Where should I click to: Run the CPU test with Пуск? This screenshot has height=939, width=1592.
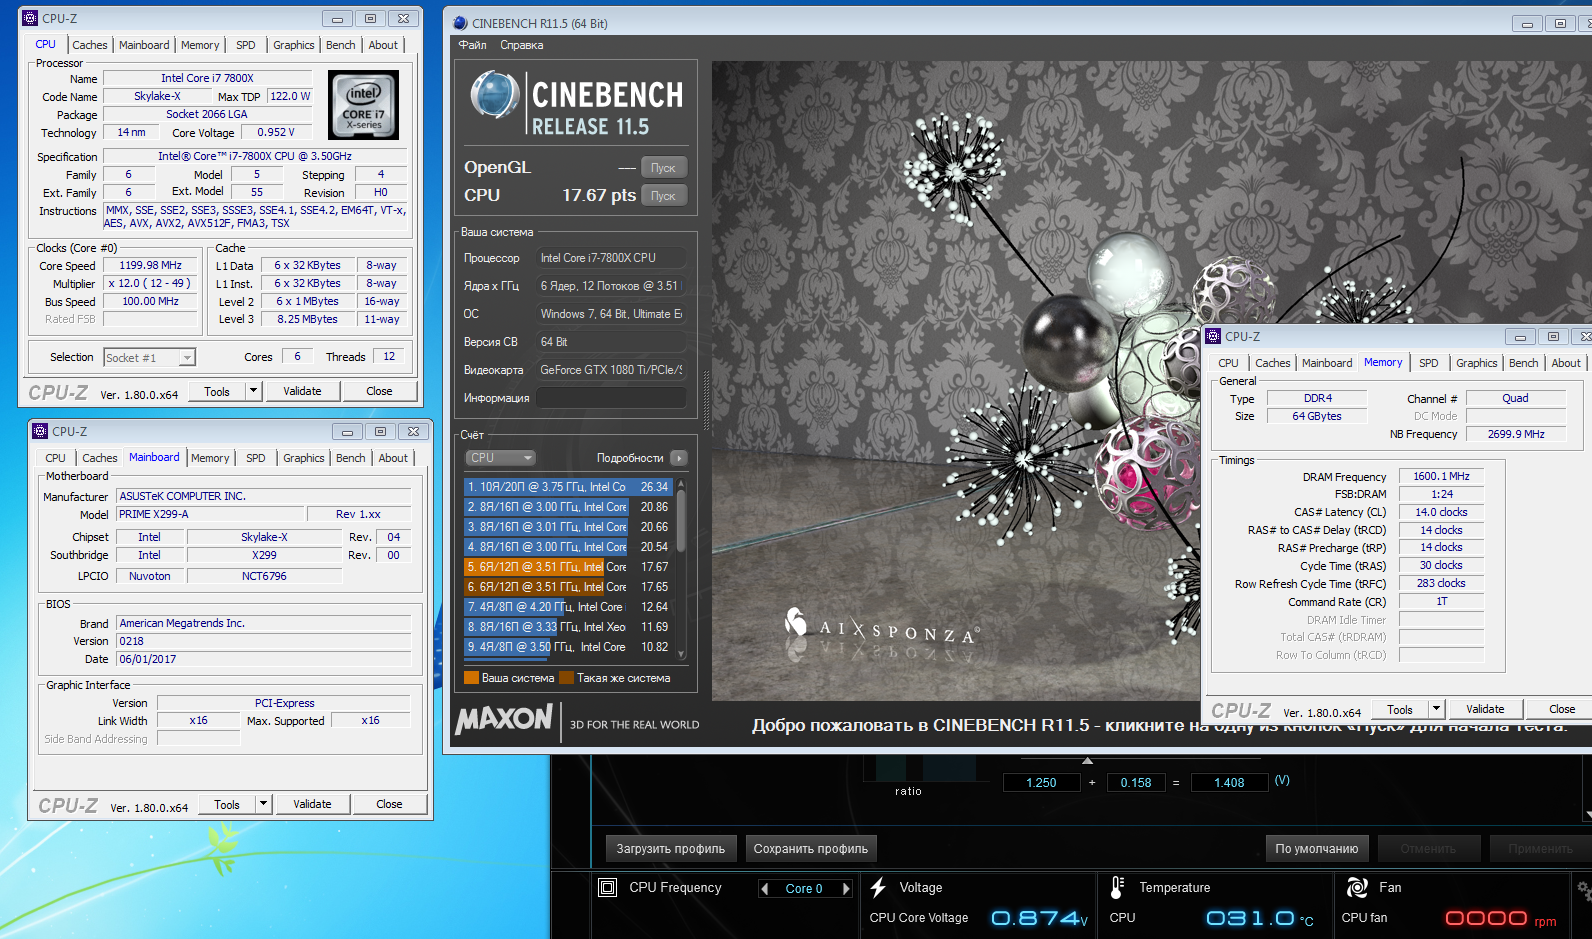pos(664,196)
